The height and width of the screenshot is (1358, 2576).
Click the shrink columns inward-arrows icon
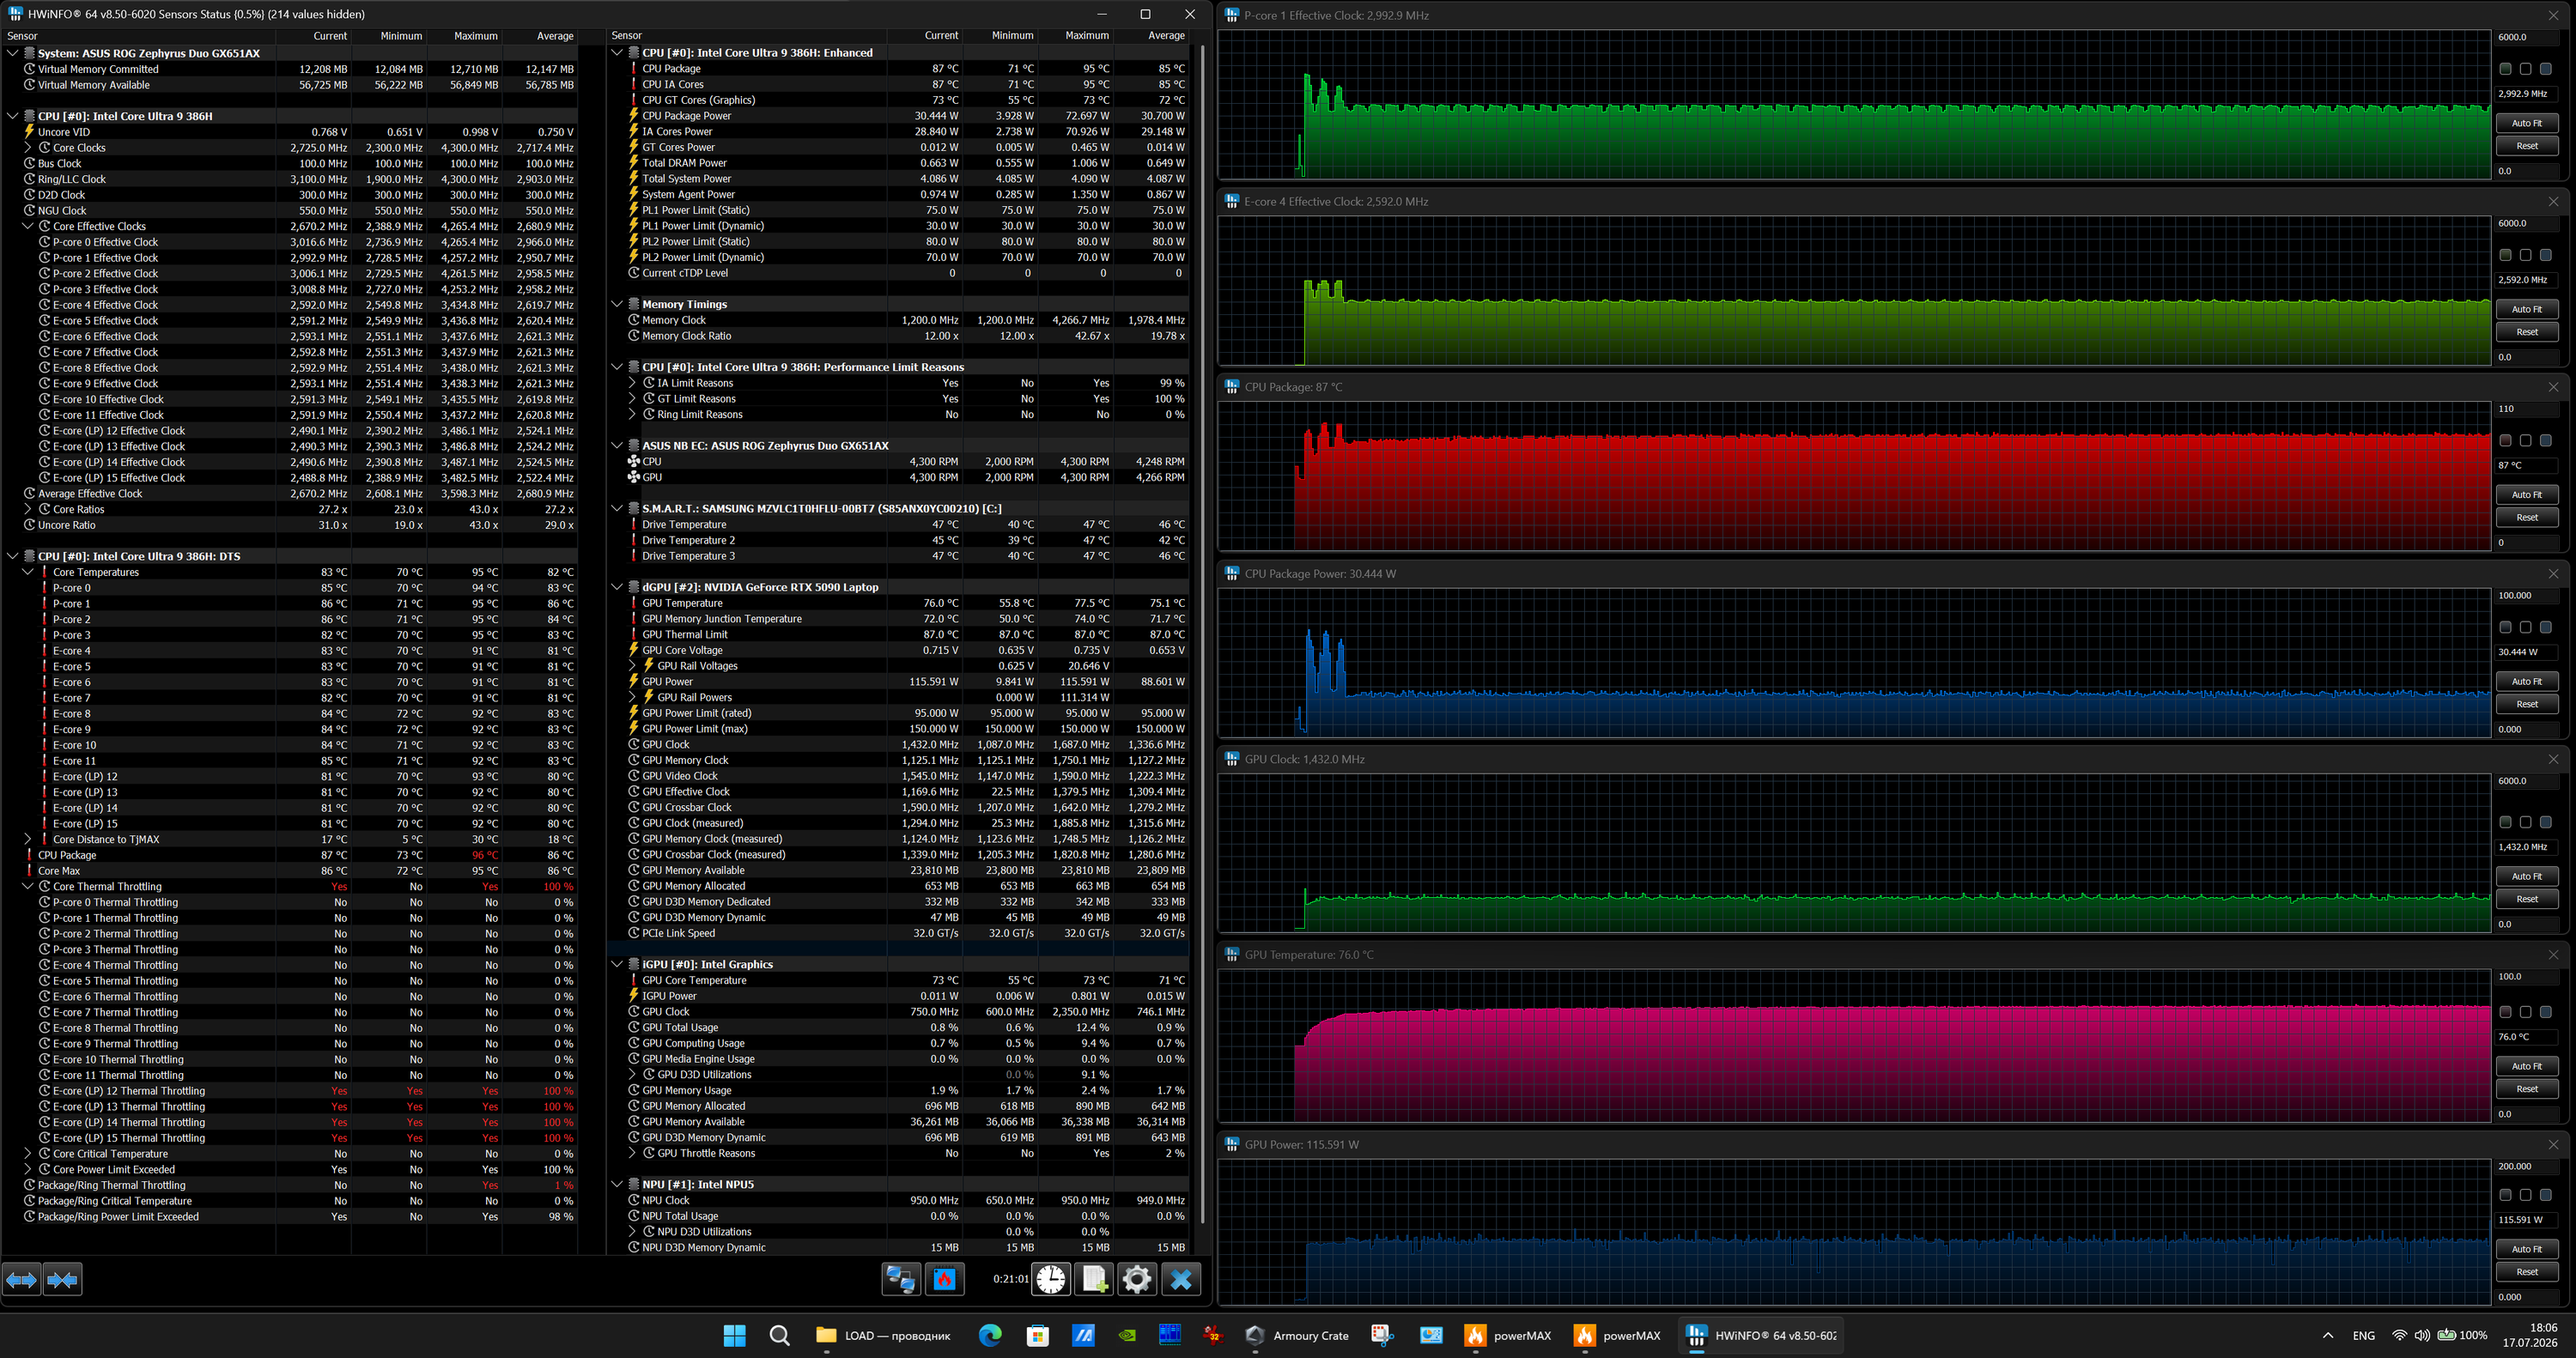point(62,1279)
